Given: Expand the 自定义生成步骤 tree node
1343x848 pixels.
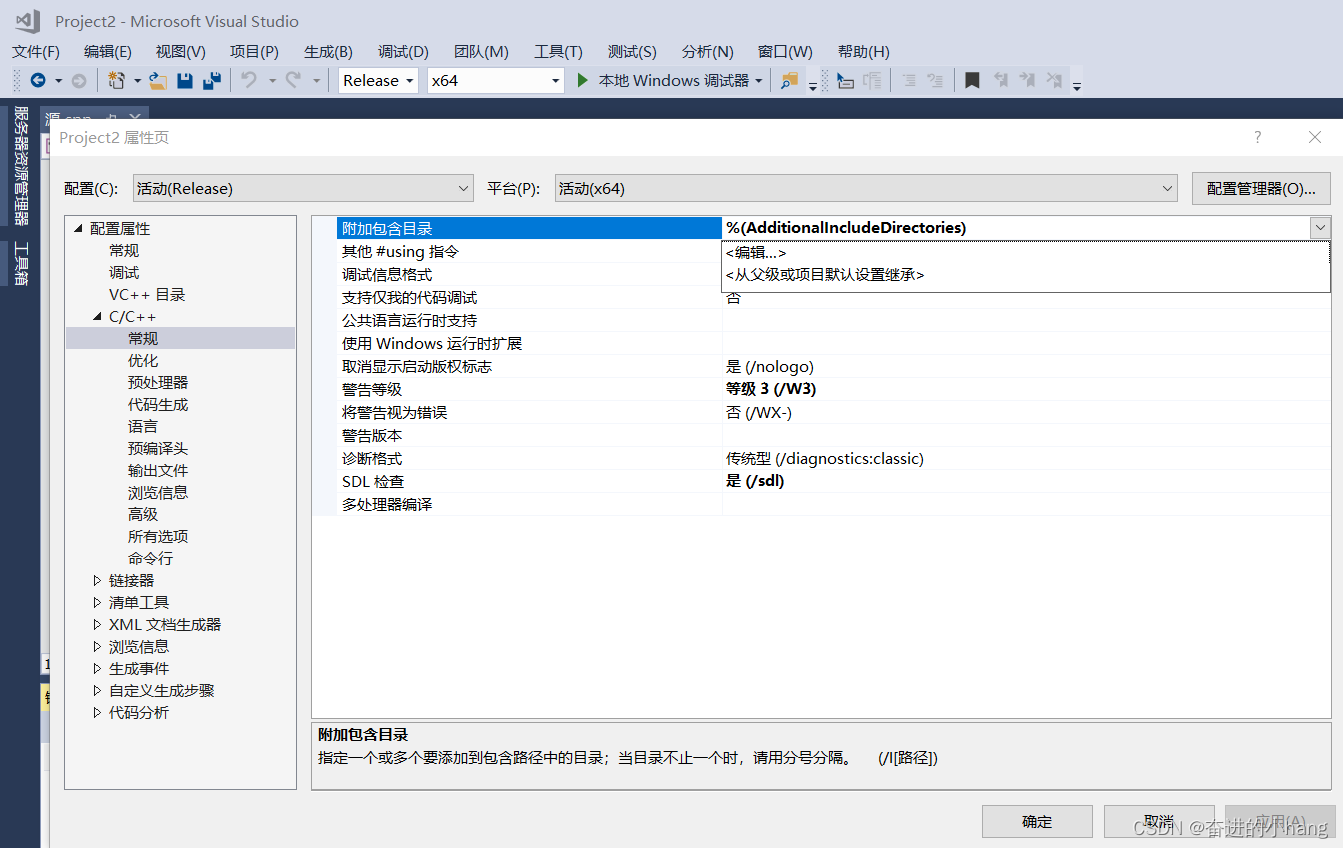Looking at the screenshot, I should tap(97, 690).
